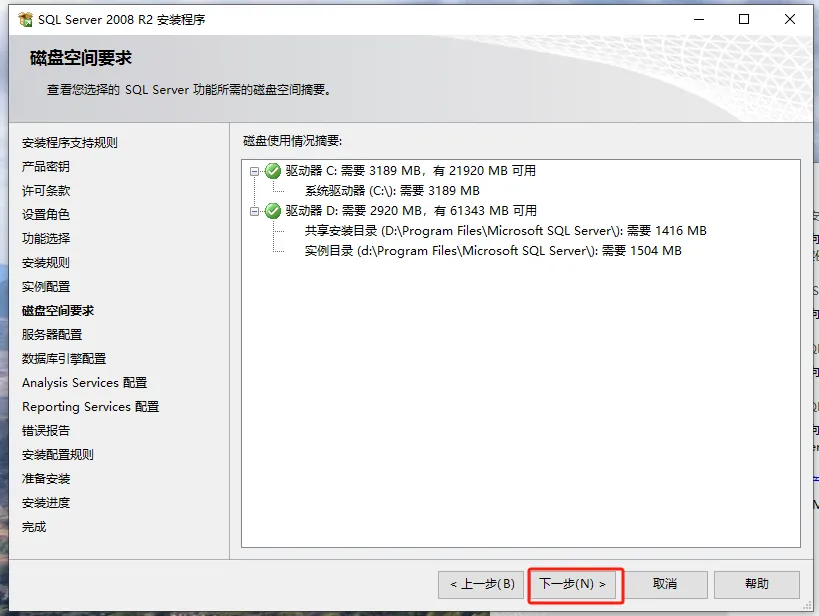The width and height of the screenshot is (819, 616).
Task: Click green checkmark icon for drive D
Action: (x=273, y=211)
